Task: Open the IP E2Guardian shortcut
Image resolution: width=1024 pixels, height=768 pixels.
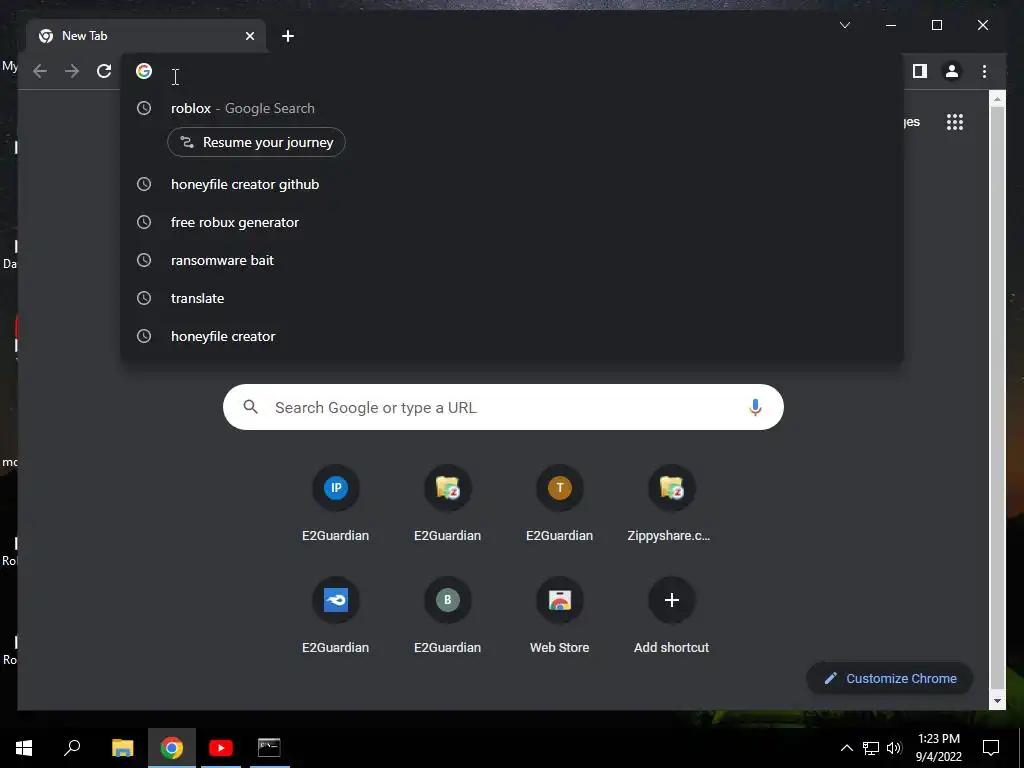Action: 336,503
